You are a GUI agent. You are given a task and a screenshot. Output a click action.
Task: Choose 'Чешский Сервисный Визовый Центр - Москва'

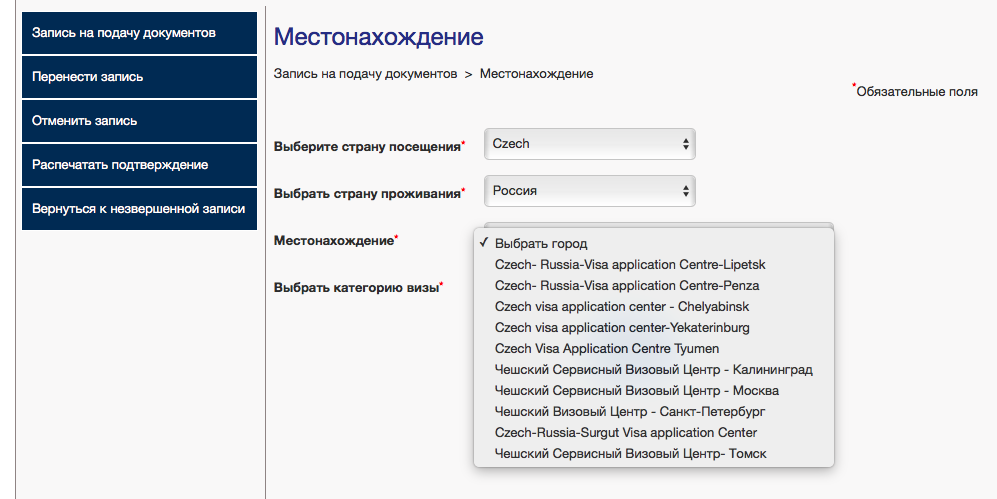click(636, 391)
